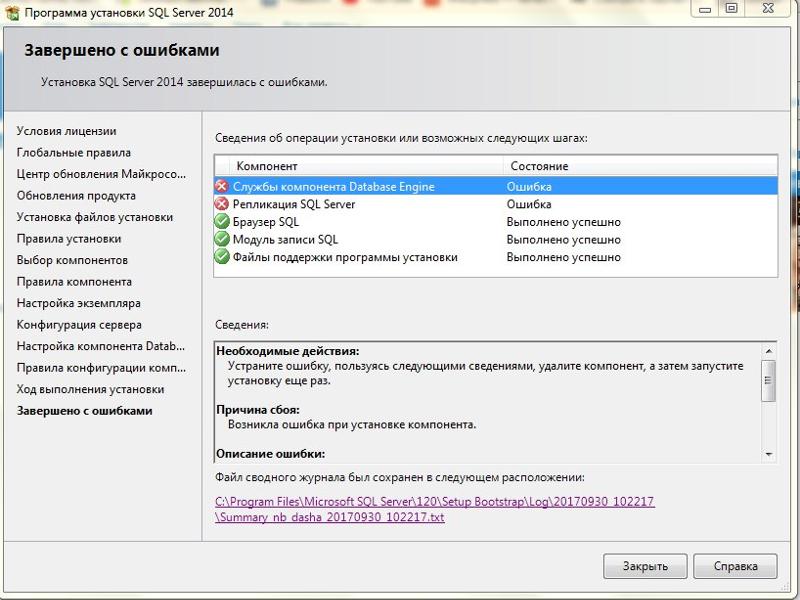Click green check icon beside Модуль записи SQL
The image size is (800, 600).
(x=221, y=239)
